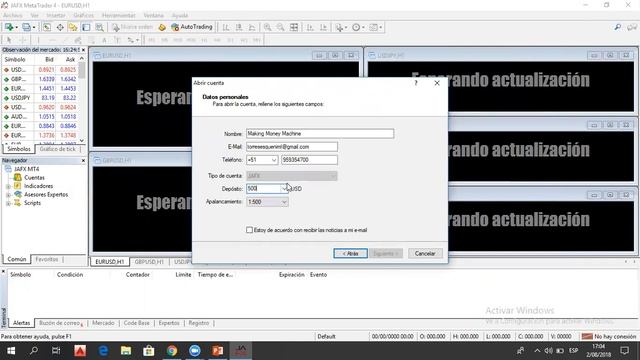The image size is (640, 360).
Task: Open the Archivo menu
Action: (x=13, y=15)
